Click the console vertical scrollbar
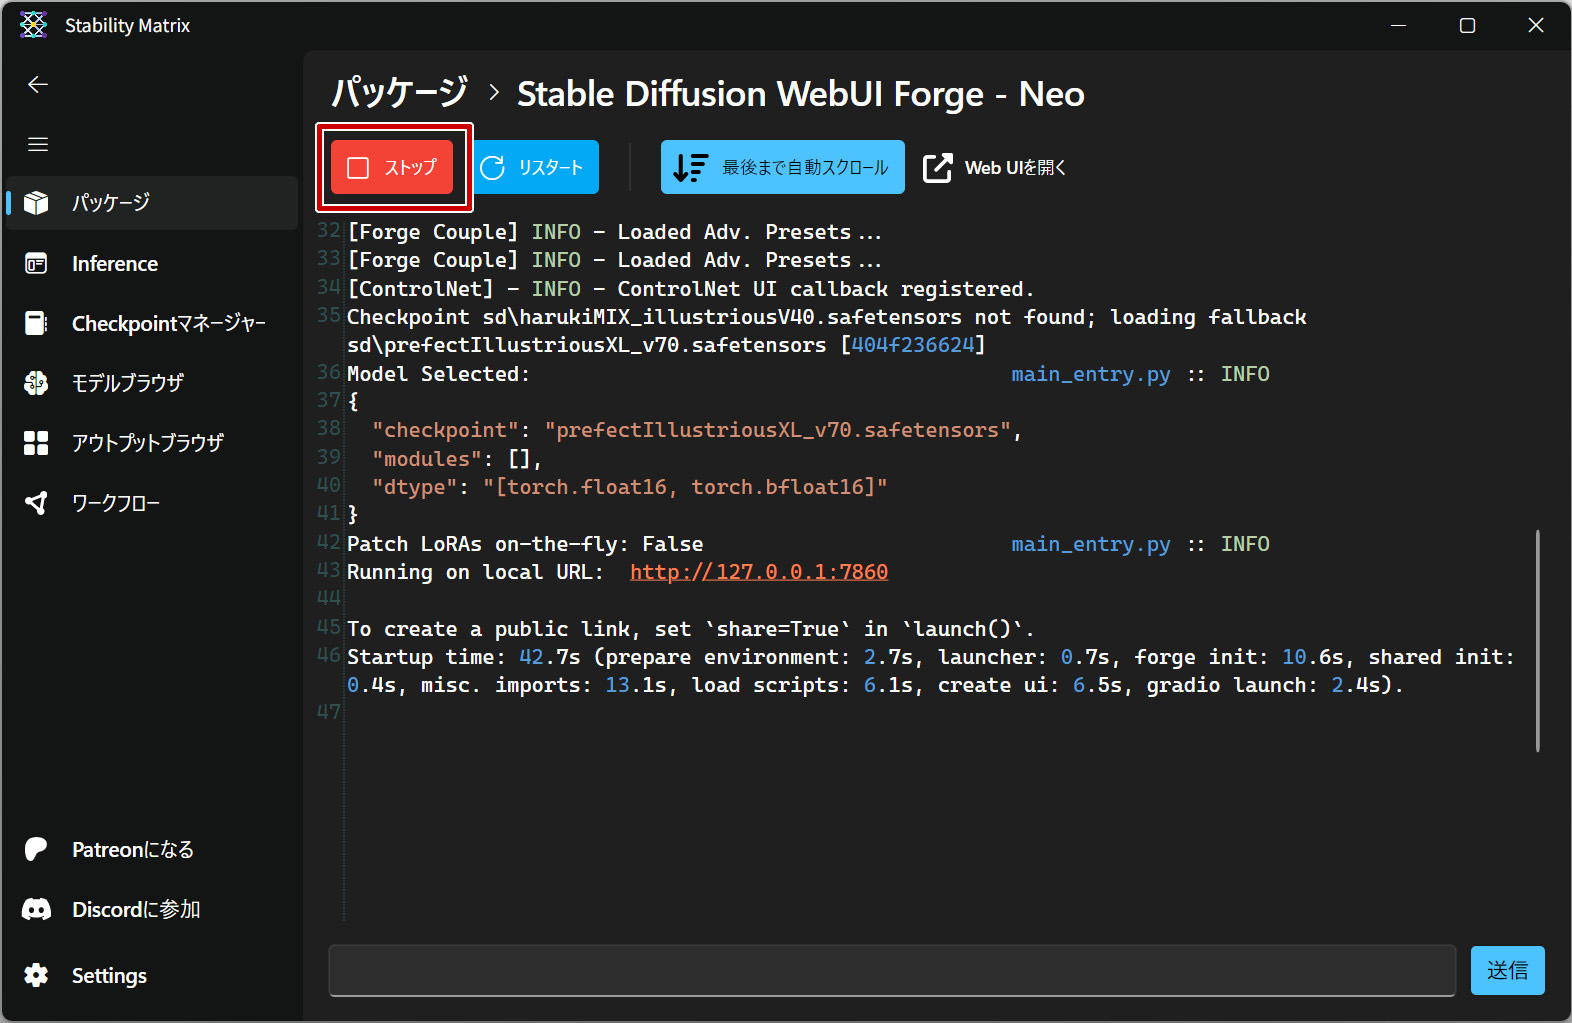 coord(1537,640)
